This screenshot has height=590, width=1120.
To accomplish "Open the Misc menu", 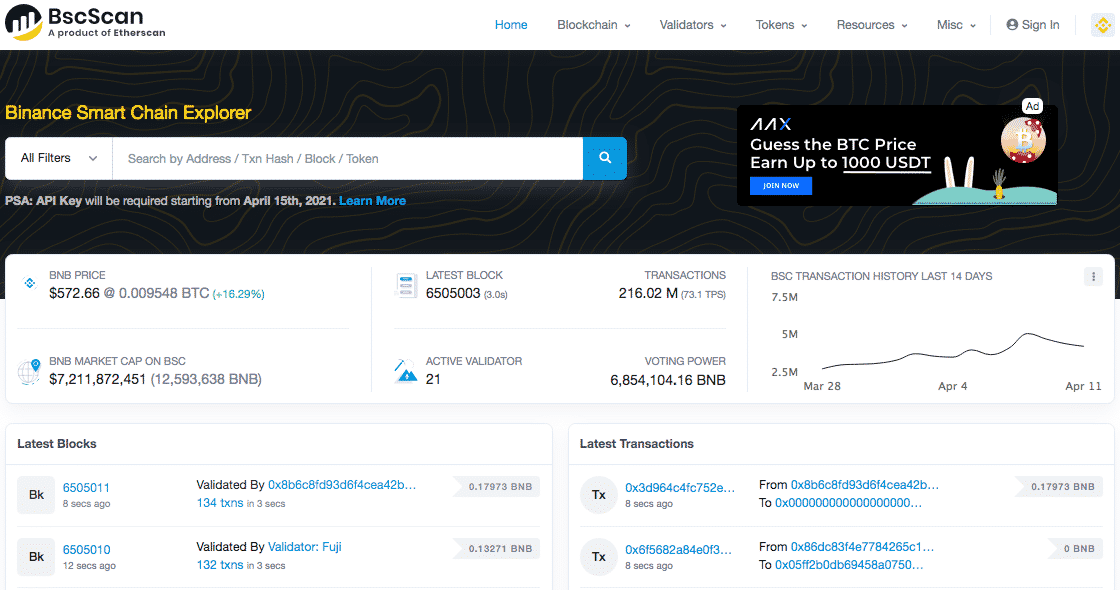I will 956,25.
